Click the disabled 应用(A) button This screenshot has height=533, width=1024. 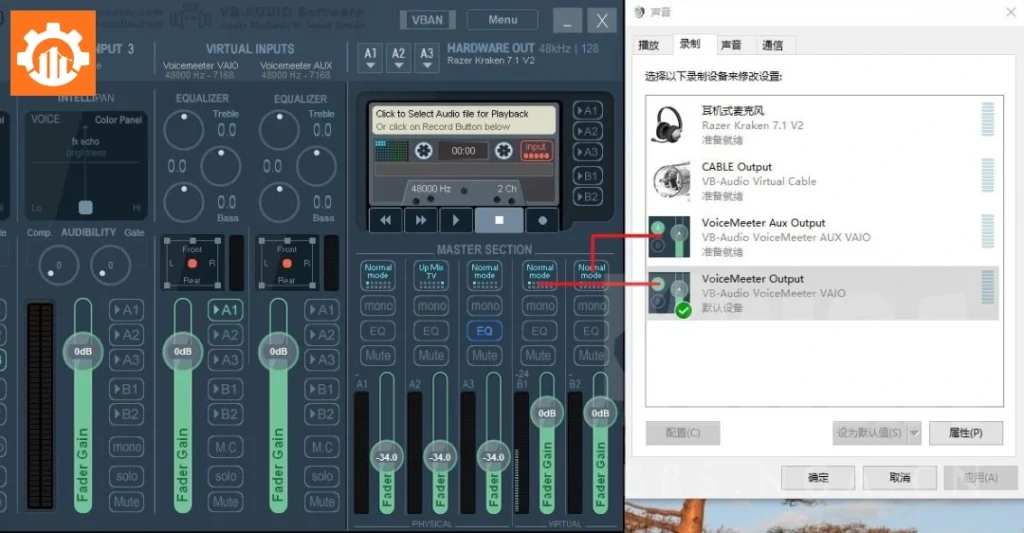click(980, 477)
